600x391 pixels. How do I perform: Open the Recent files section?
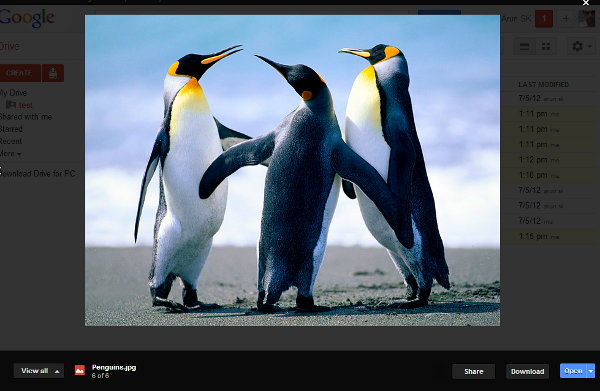[11, 141]
